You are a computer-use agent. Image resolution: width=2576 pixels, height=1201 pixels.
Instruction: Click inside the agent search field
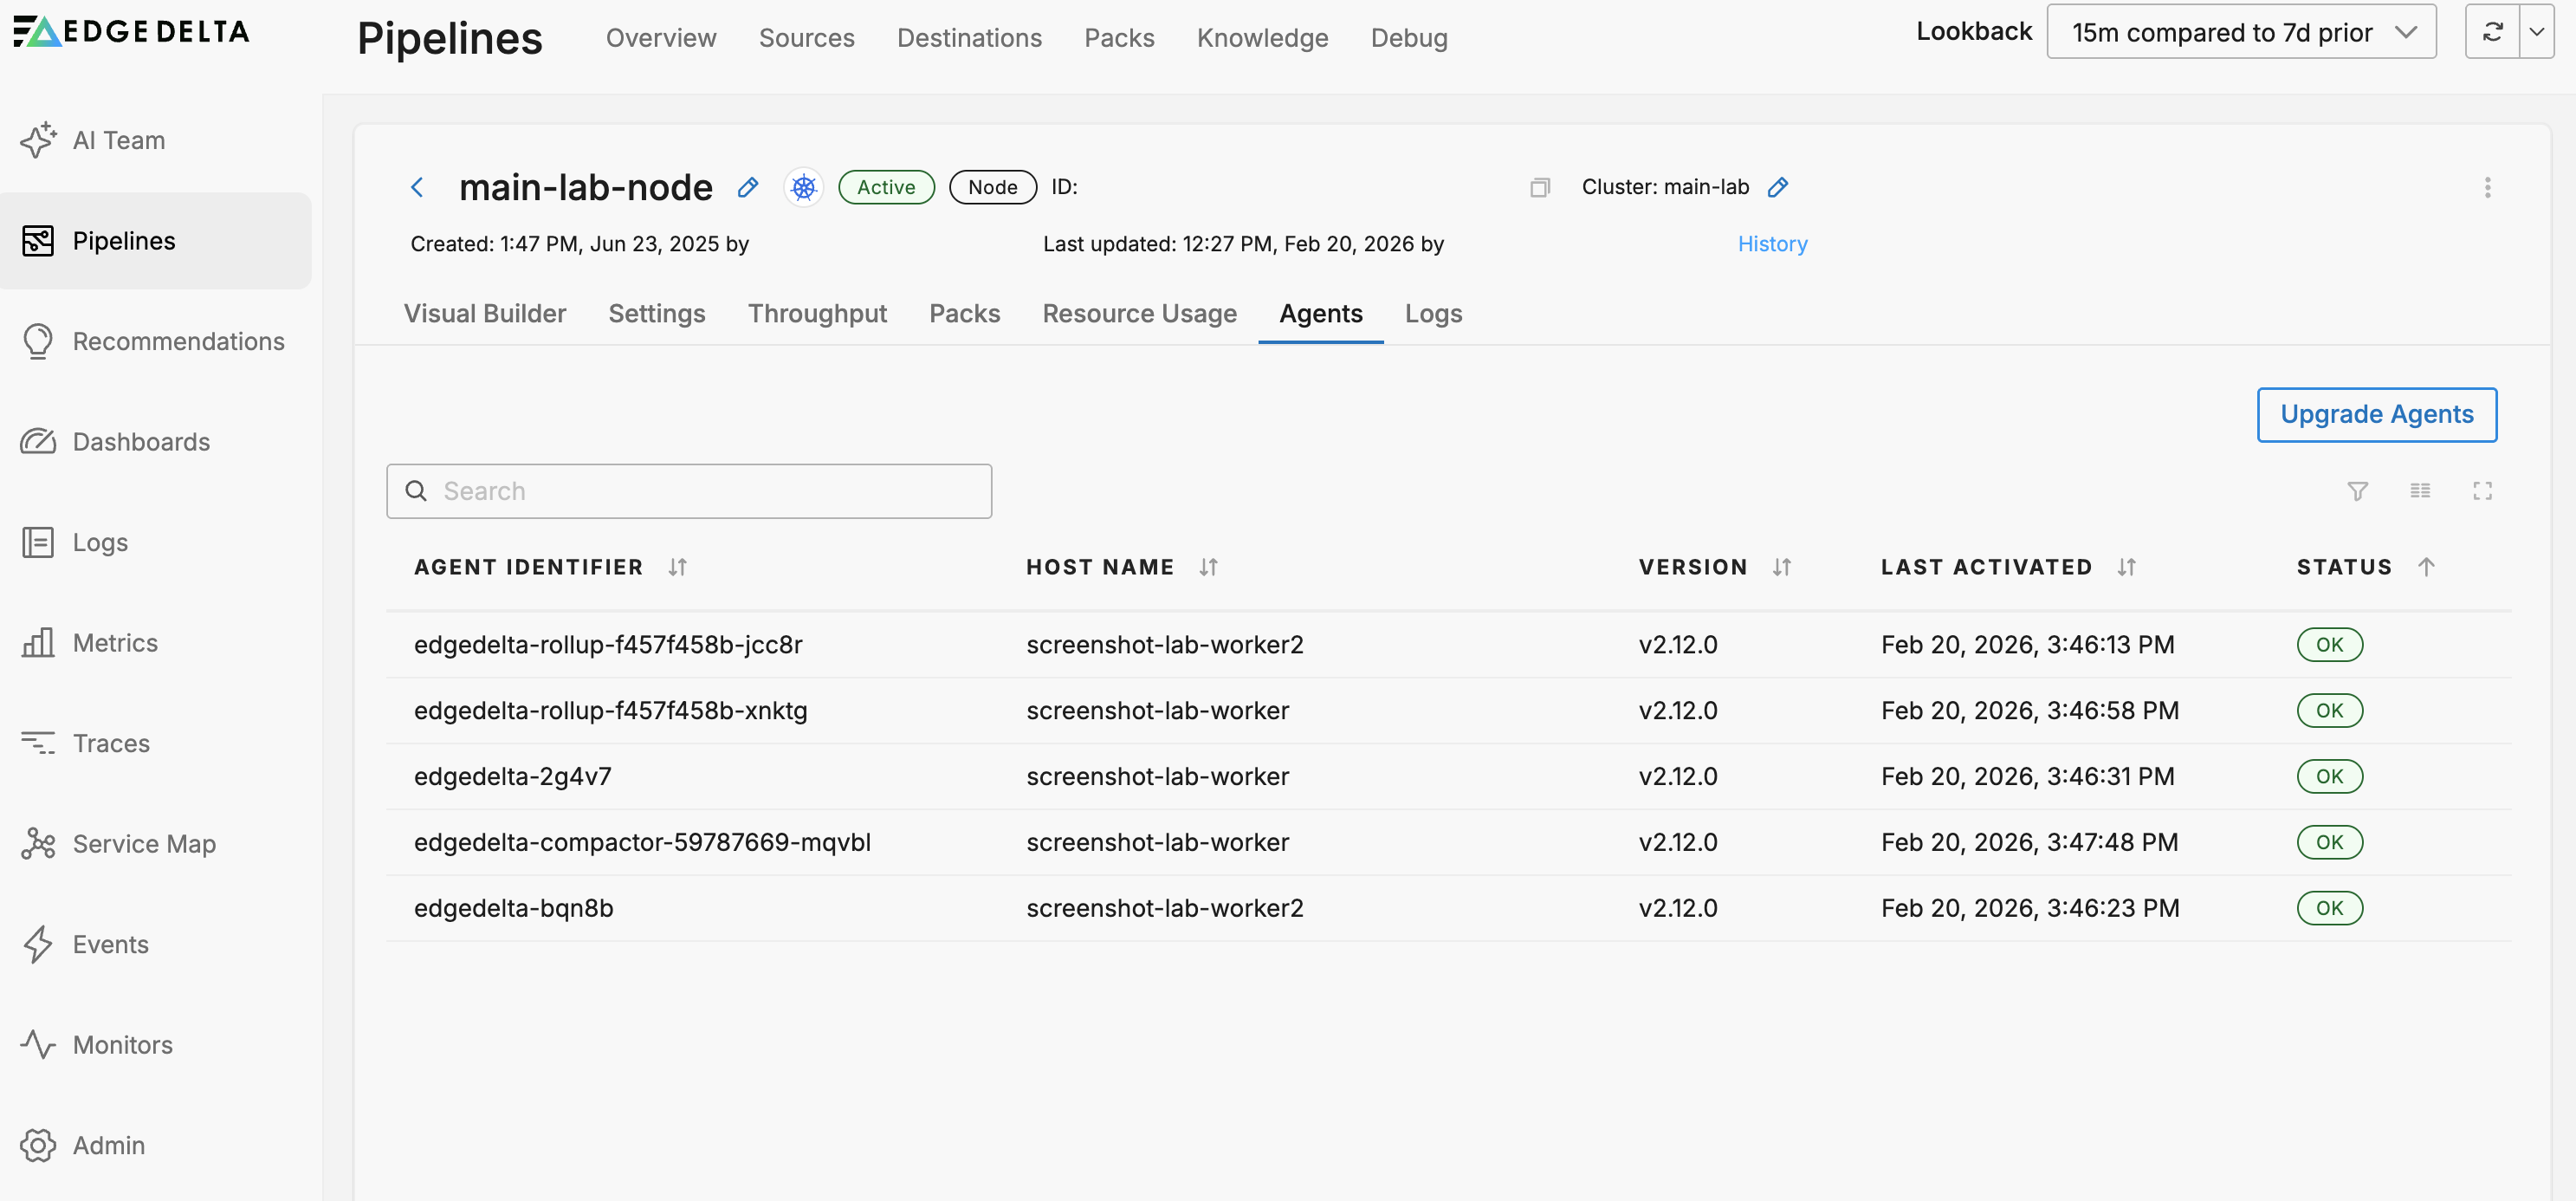pyautogui.click(x=688, y=491)
